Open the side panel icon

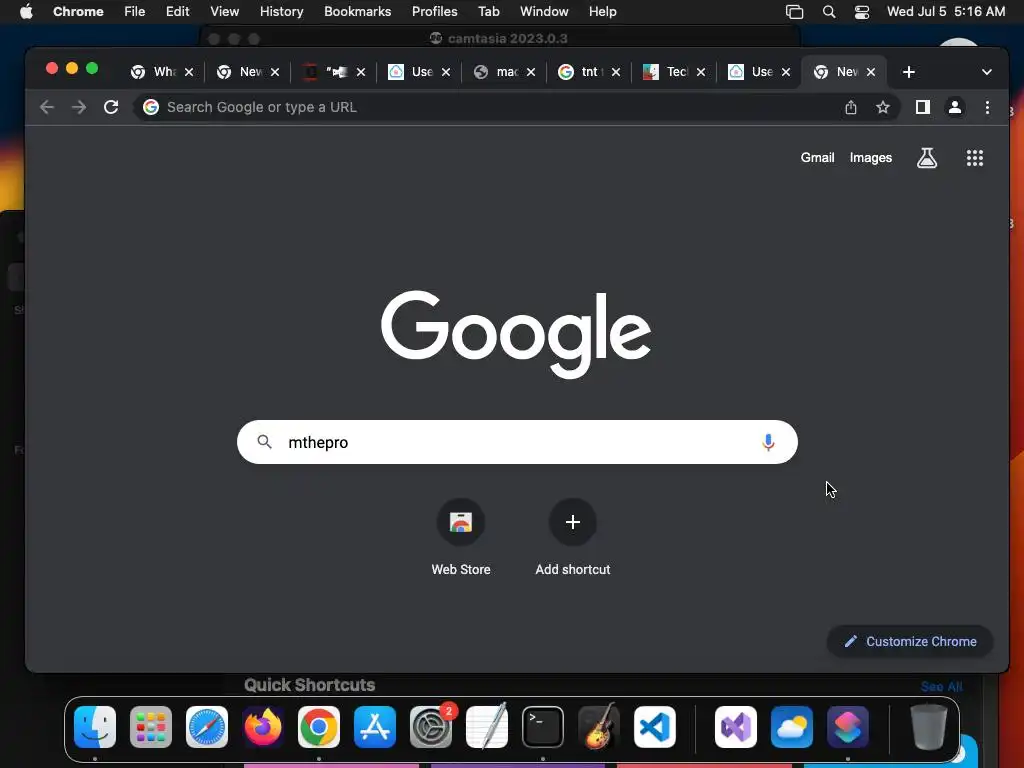tap(922, 107)
